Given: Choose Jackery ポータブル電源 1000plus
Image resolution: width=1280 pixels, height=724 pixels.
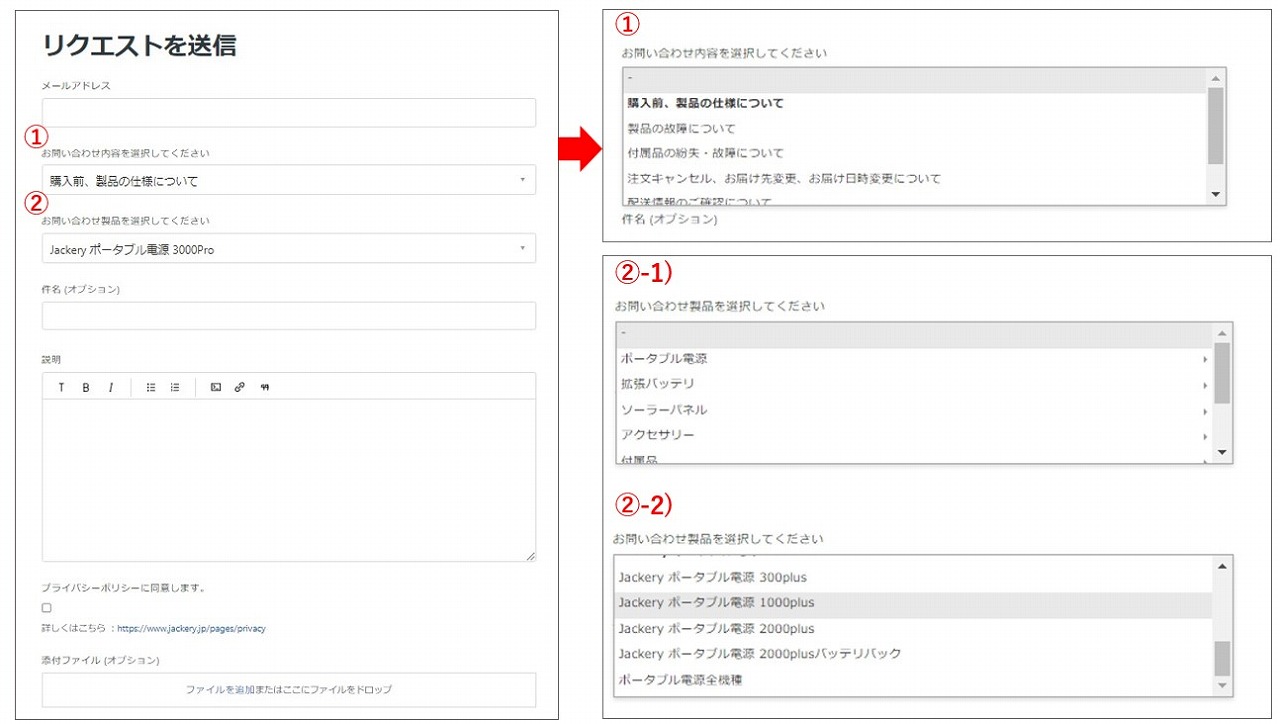Looking at the screenshot, I should (913, 603).
